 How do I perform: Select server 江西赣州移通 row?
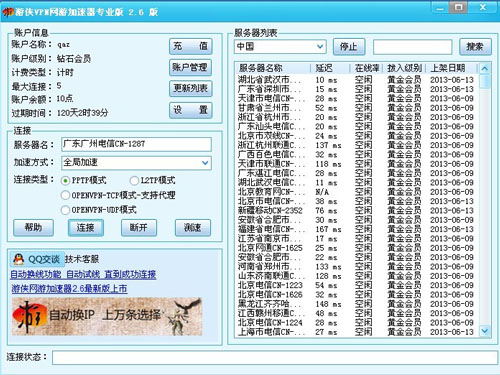coord(357,313)
